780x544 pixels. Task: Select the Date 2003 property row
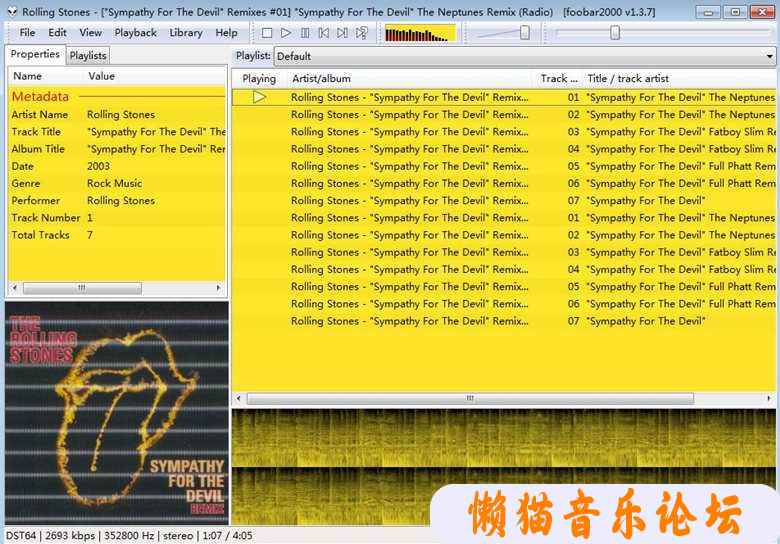[117, 166]
